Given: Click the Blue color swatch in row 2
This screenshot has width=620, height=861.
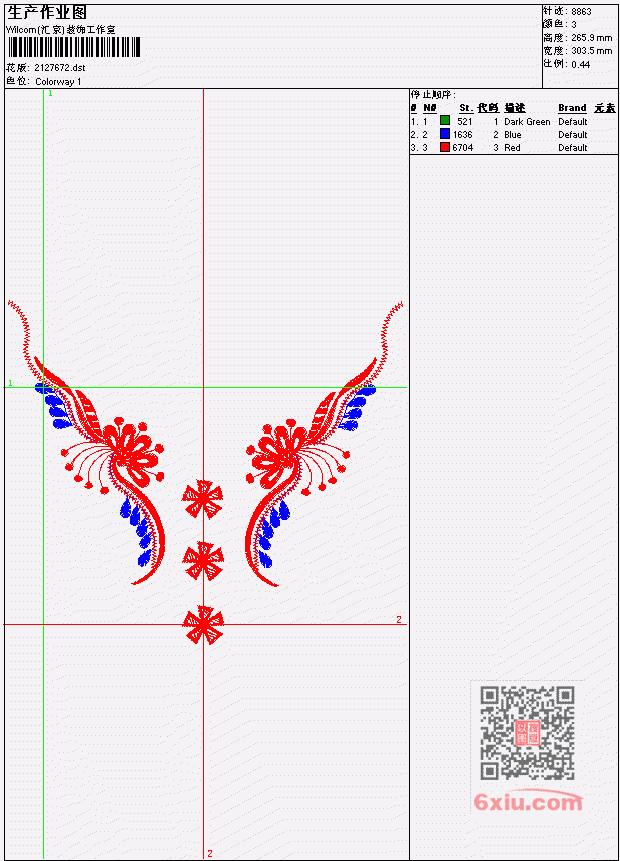Looking at the screenshot, I should pyautogui.click(x=445, y=134).
